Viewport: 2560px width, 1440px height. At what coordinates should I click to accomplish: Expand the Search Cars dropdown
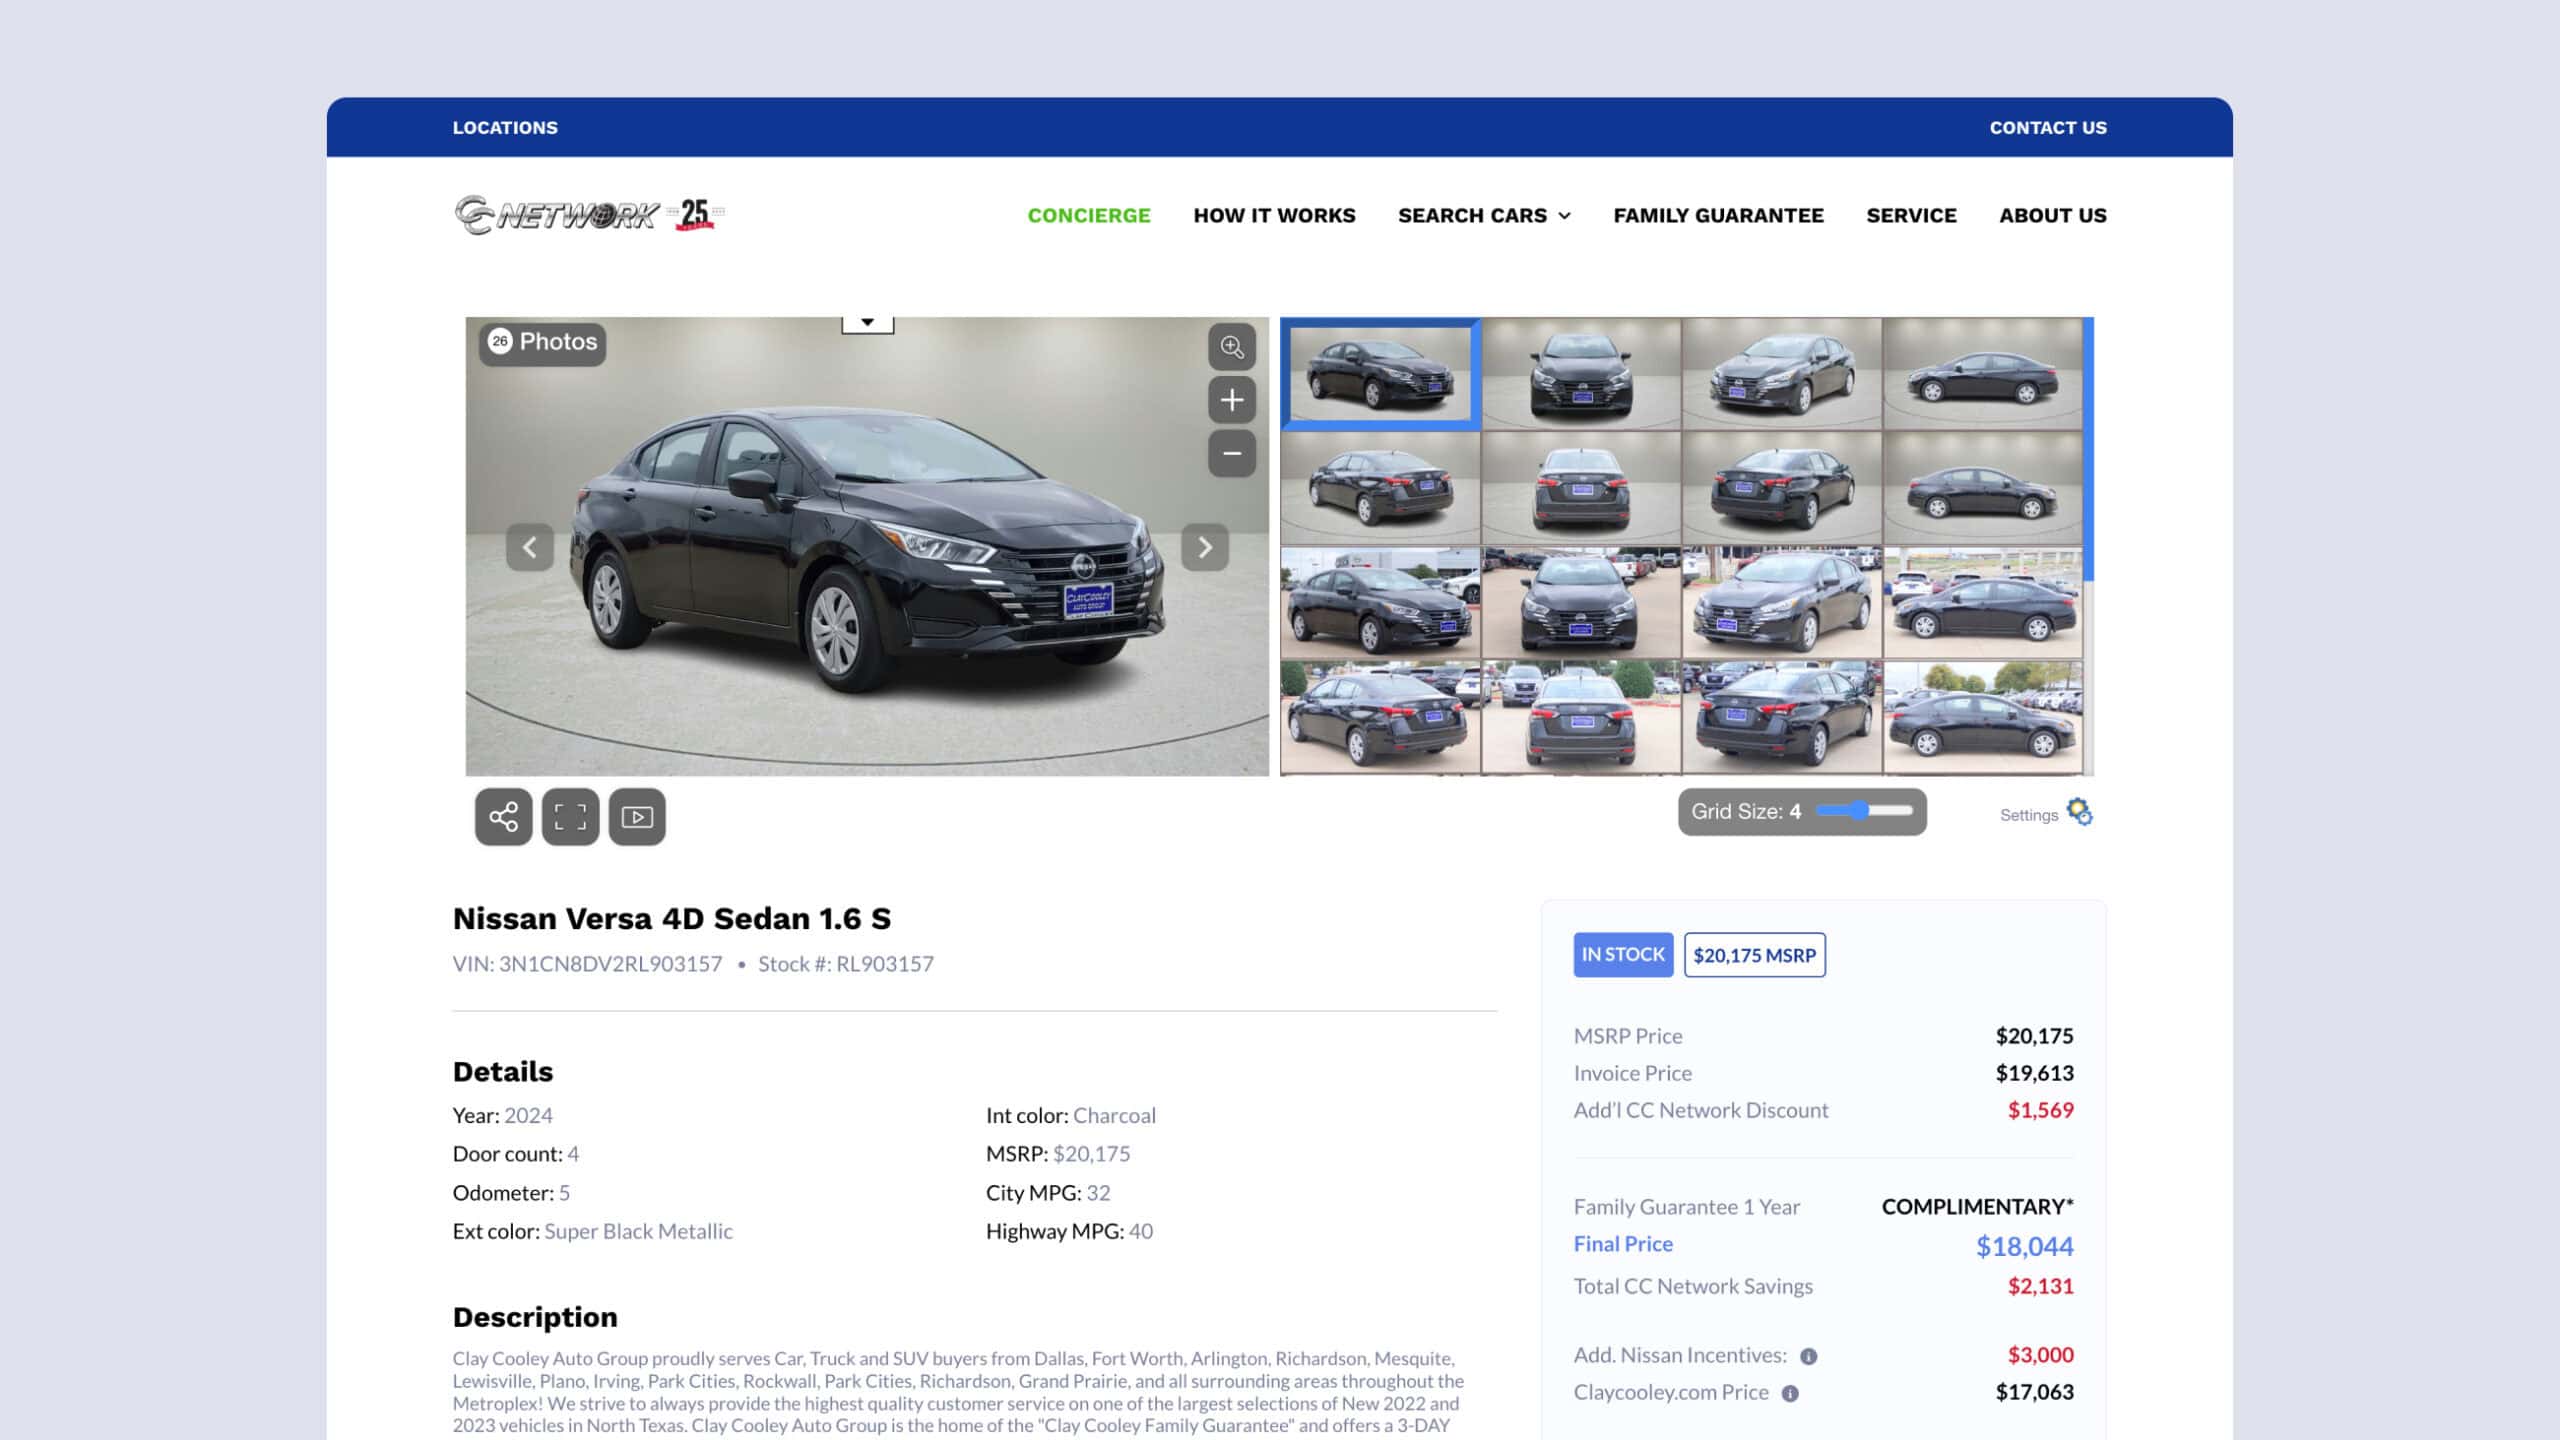[1485, 215]
